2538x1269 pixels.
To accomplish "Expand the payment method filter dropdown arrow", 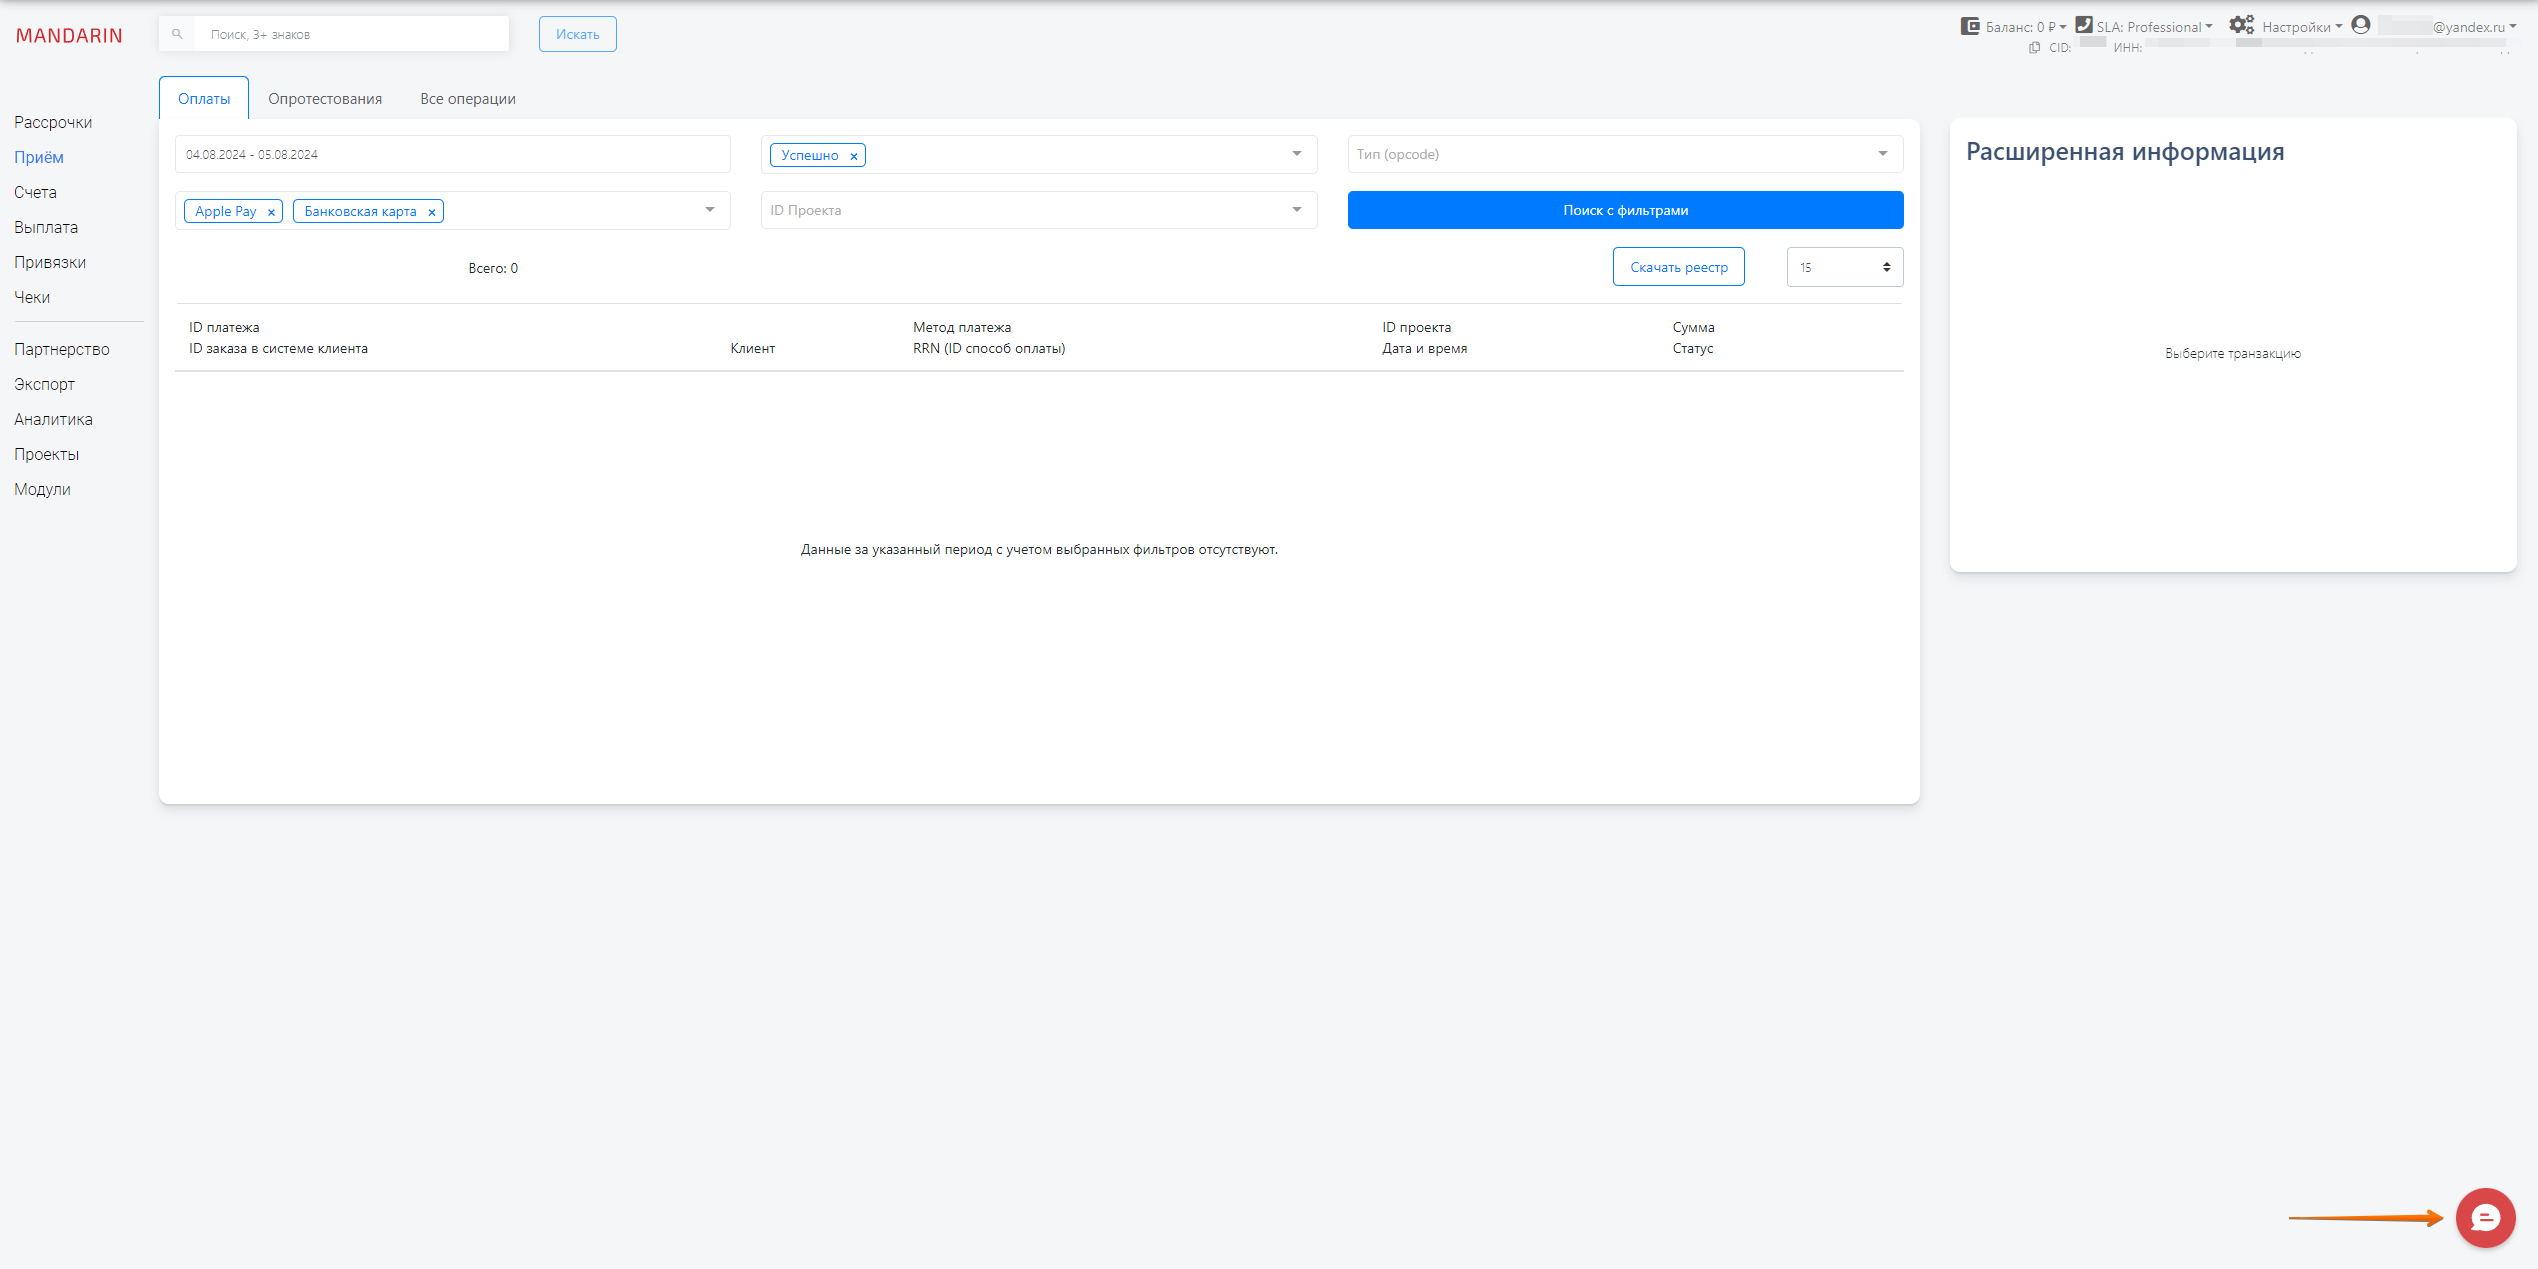I will click(x=710, y=210).
